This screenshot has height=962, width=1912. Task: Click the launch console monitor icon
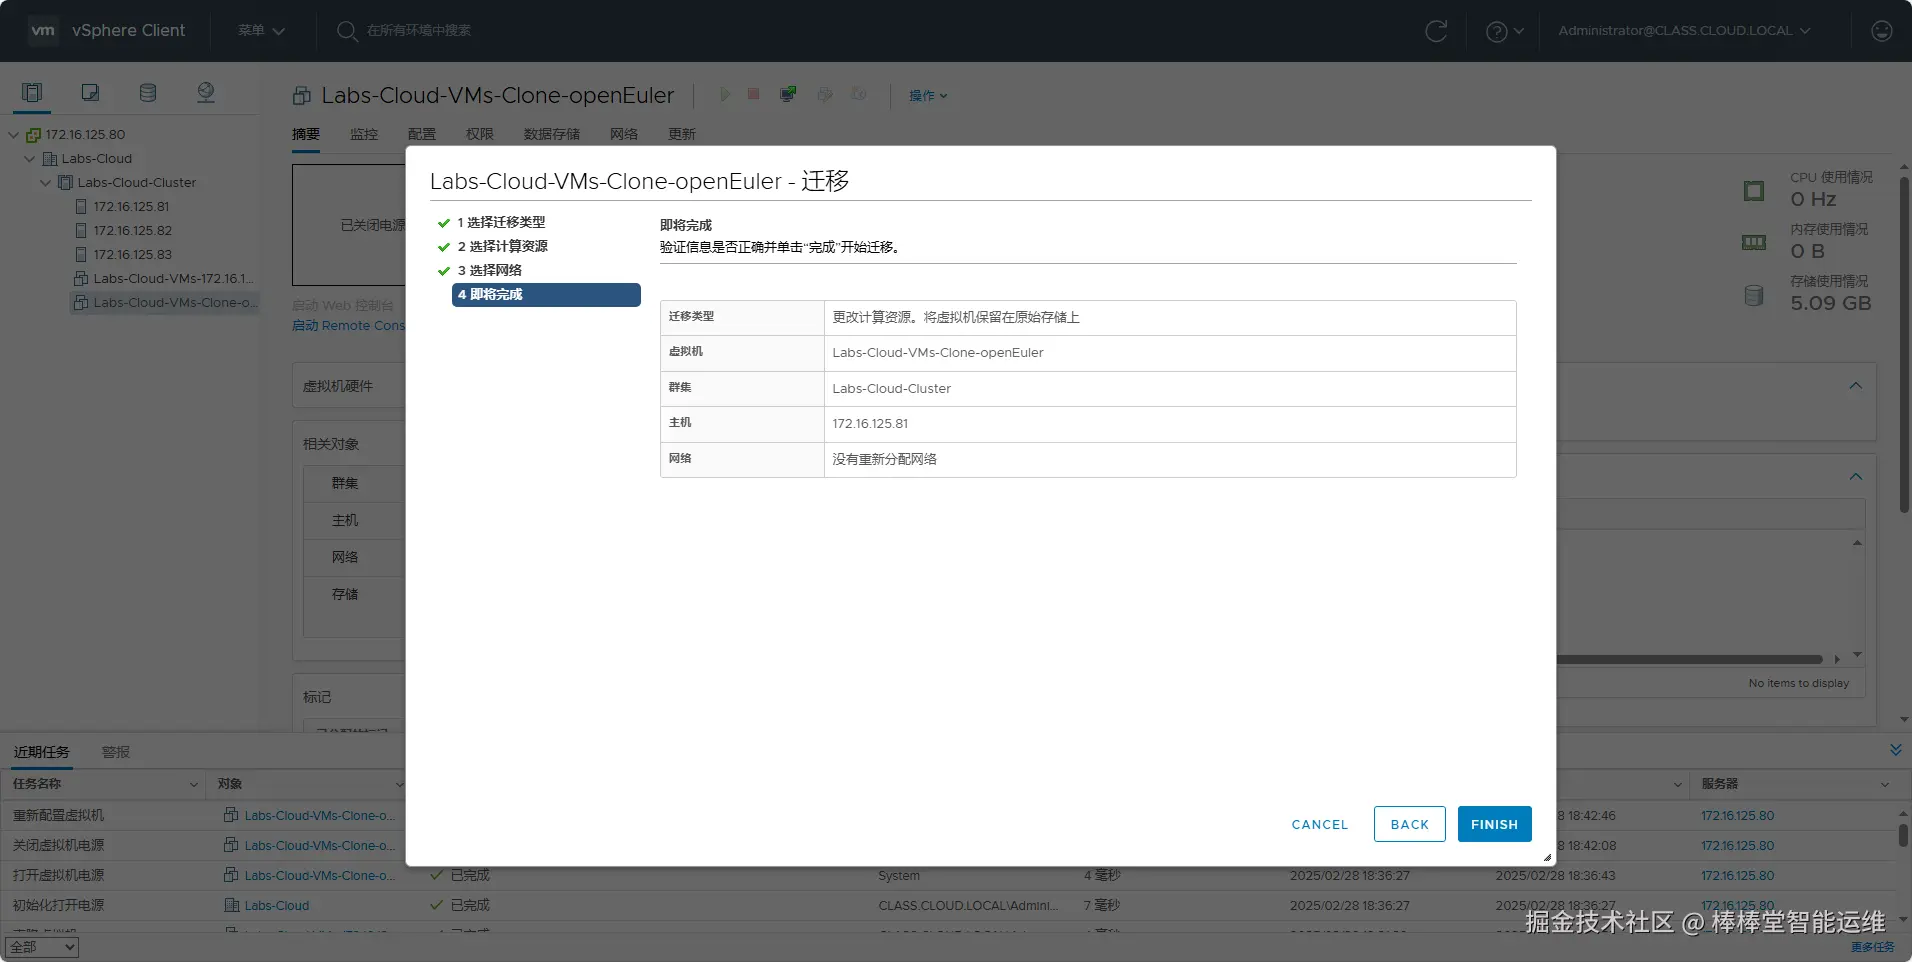coord(788,94)
